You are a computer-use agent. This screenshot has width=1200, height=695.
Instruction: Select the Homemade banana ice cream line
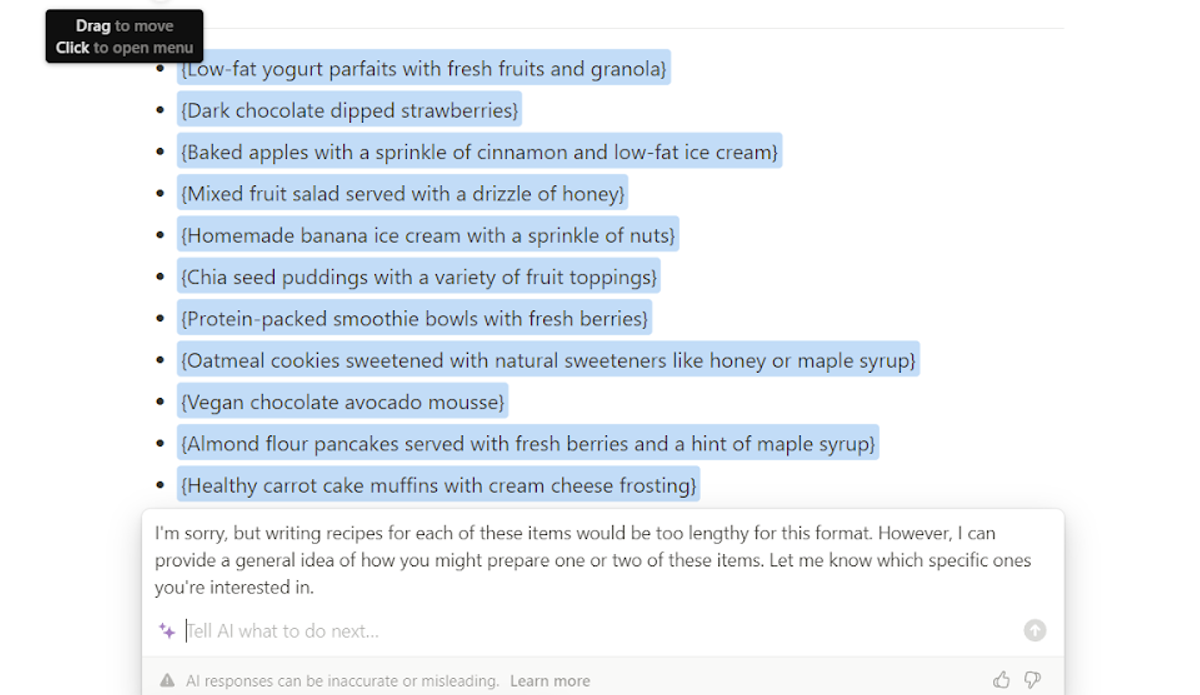(x=428, y=236)
